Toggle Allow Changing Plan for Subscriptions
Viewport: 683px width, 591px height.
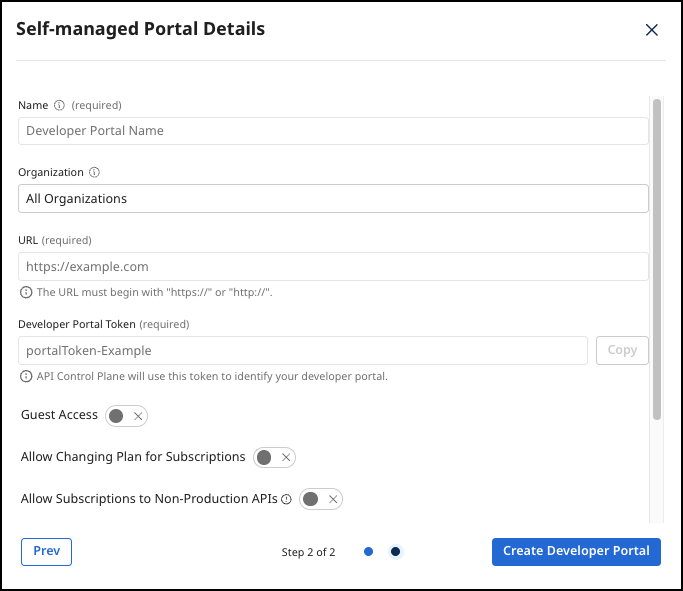point(274,458)
